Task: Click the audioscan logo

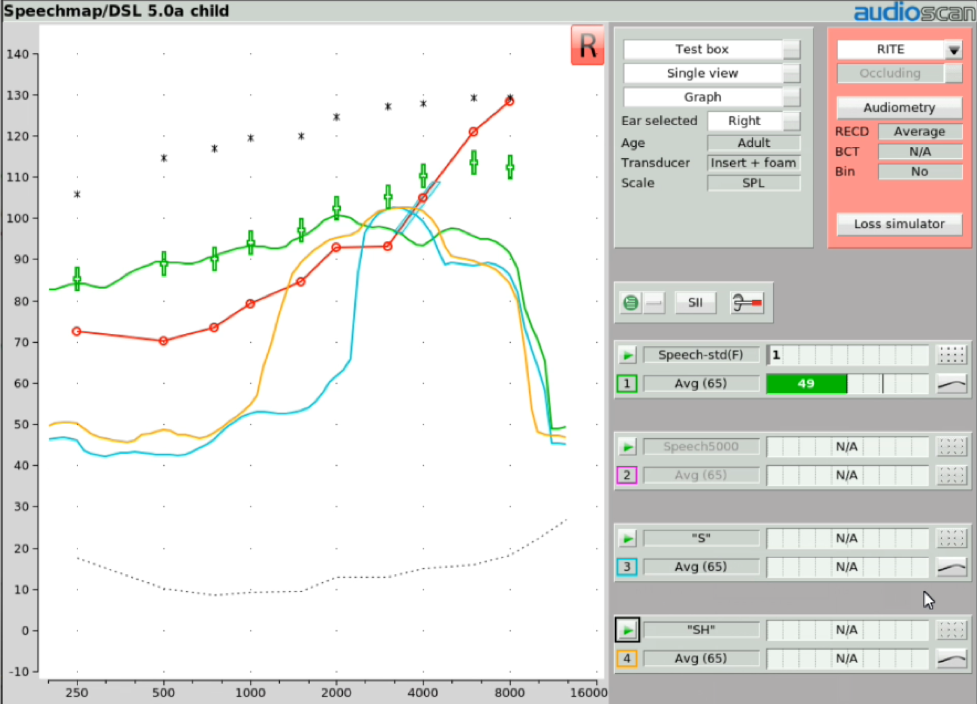Action: 914,12
